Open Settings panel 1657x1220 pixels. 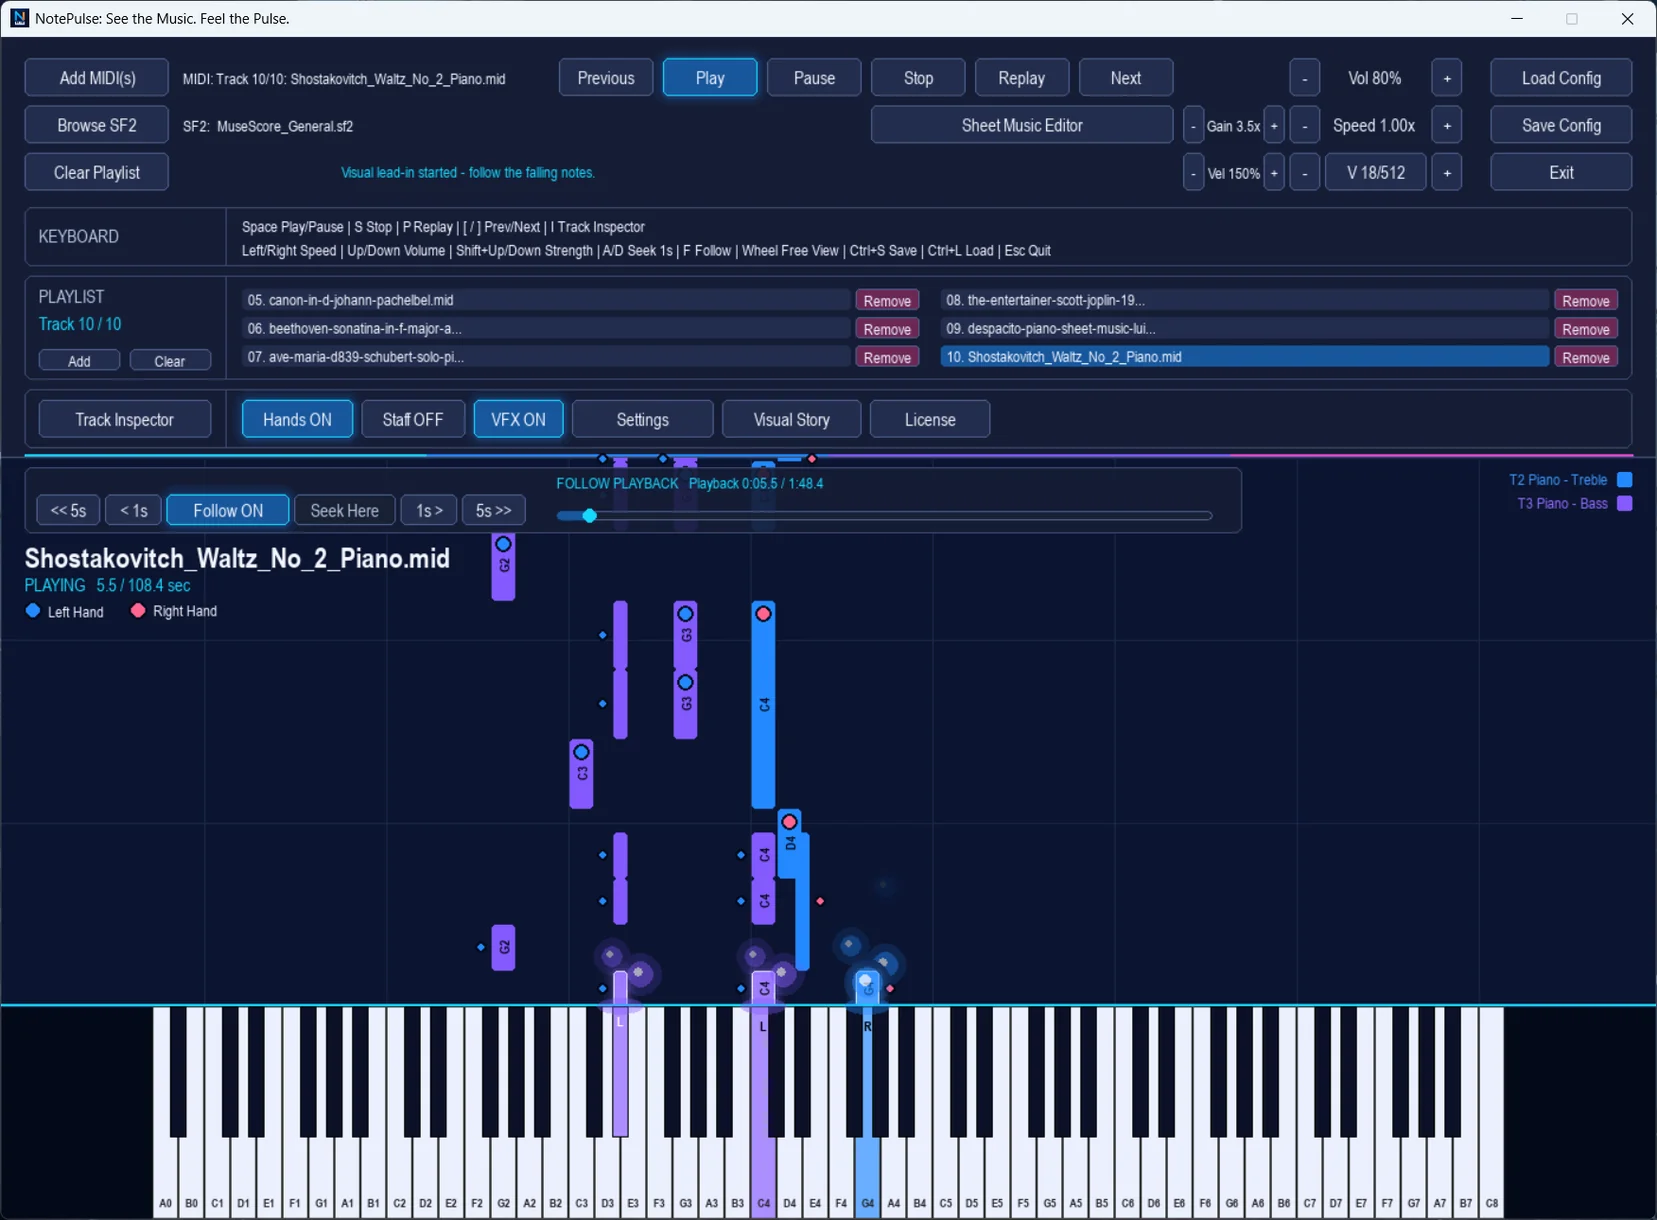[643, 420]
